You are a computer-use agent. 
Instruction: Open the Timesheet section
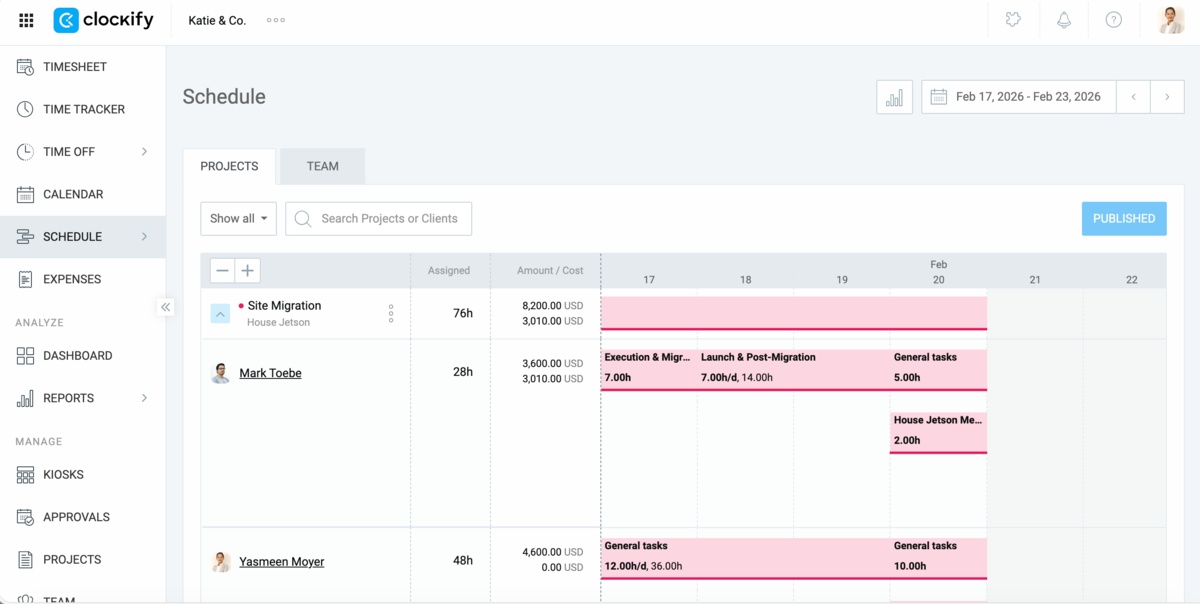(75, 66)
